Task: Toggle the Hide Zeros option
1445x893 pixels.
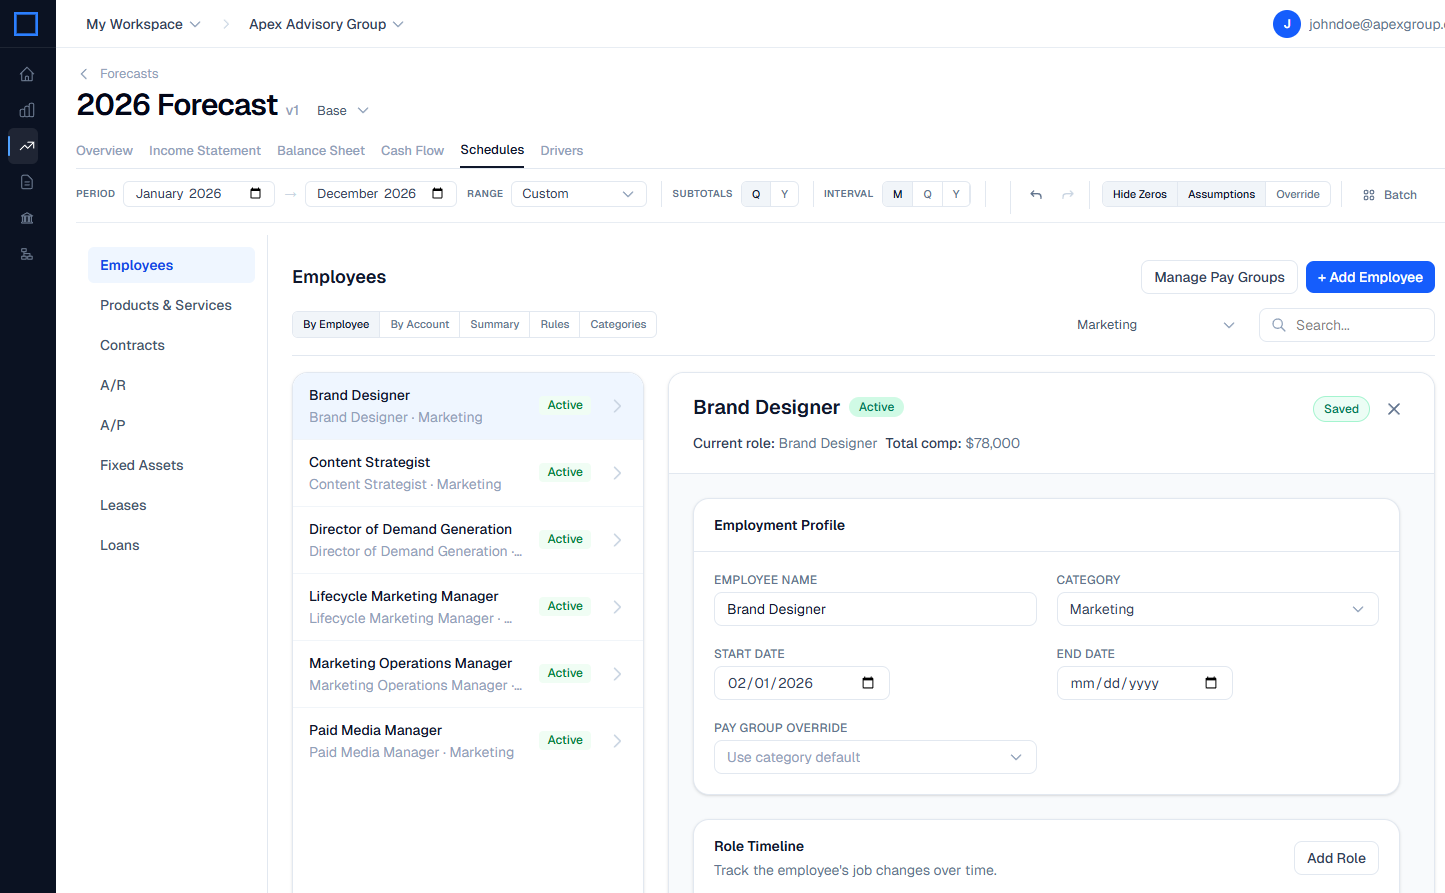Action: 1139,195
